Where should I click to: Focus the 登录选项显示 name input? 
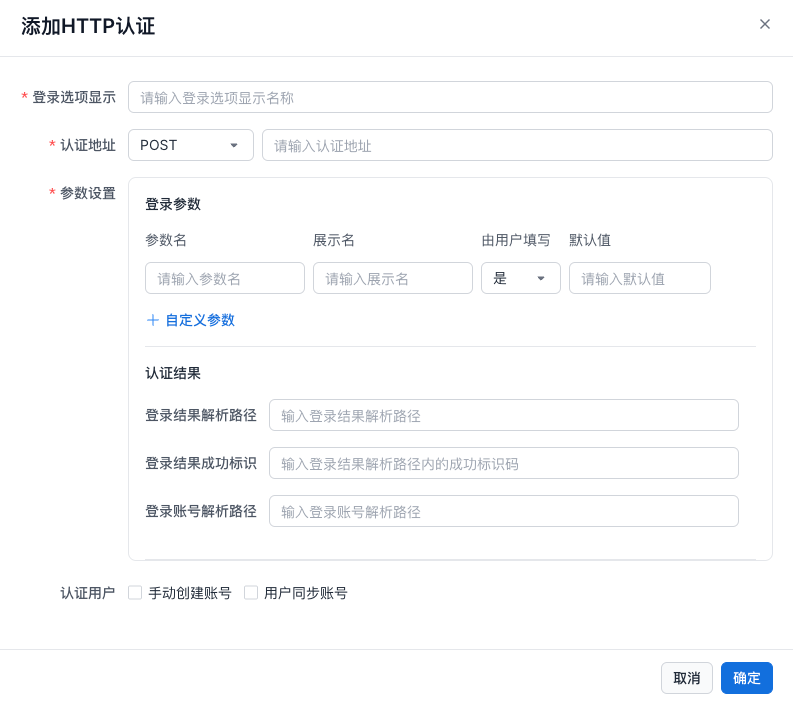point(450,97)
